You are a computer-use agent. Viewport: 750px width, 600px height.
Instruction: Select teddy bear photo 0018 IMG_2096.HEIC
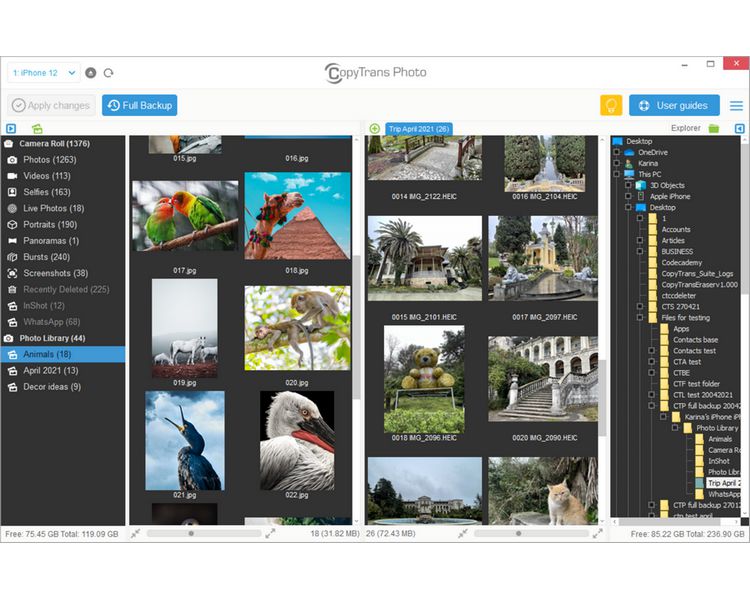tap(424, 379)
